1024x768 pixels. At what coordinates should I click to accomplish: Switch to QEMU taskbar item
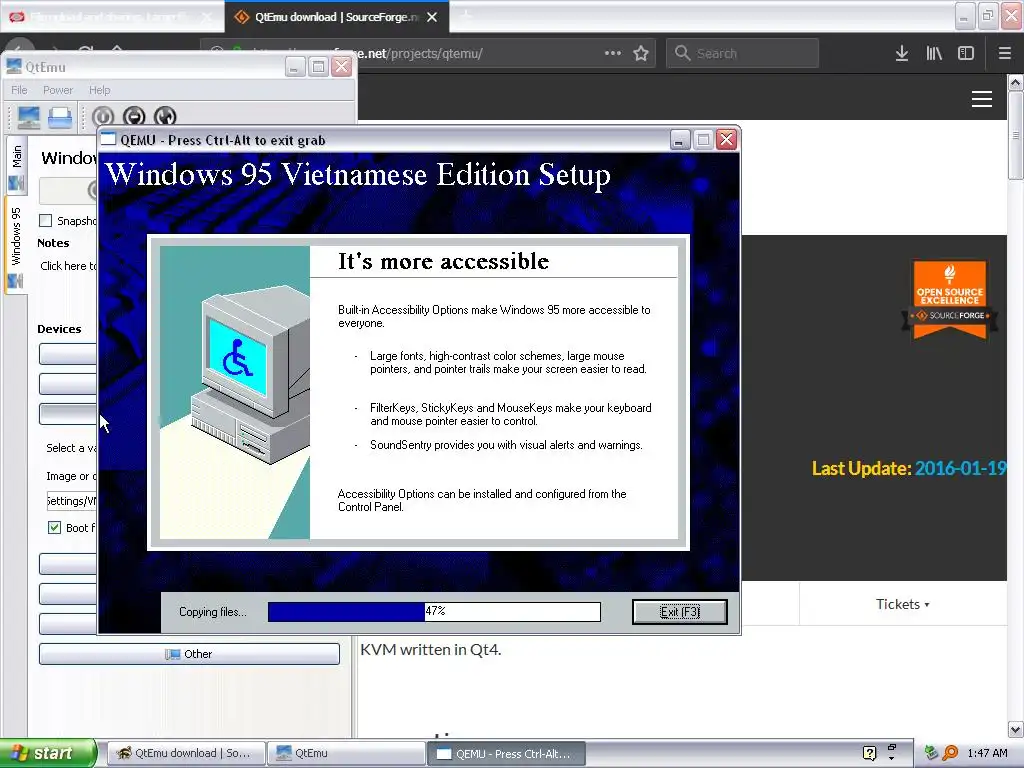tap(506, 753)
